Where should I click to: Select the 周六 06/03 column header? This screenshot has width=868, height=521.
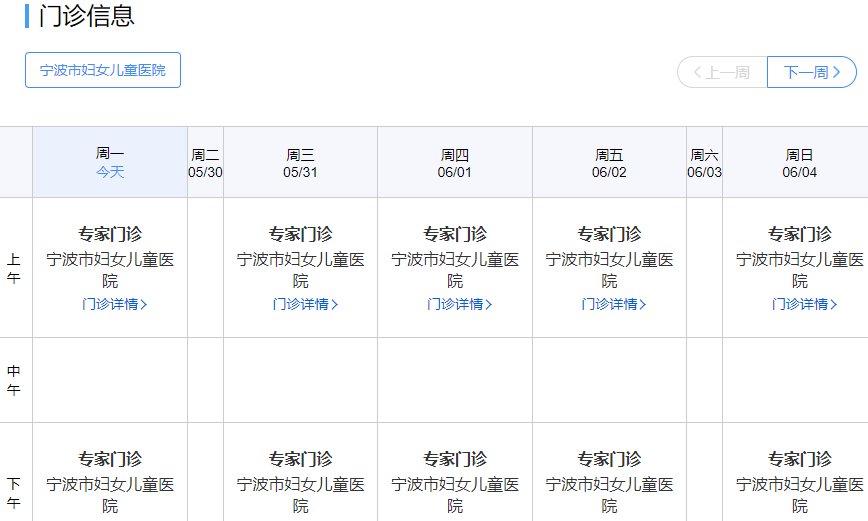(704, 162)
